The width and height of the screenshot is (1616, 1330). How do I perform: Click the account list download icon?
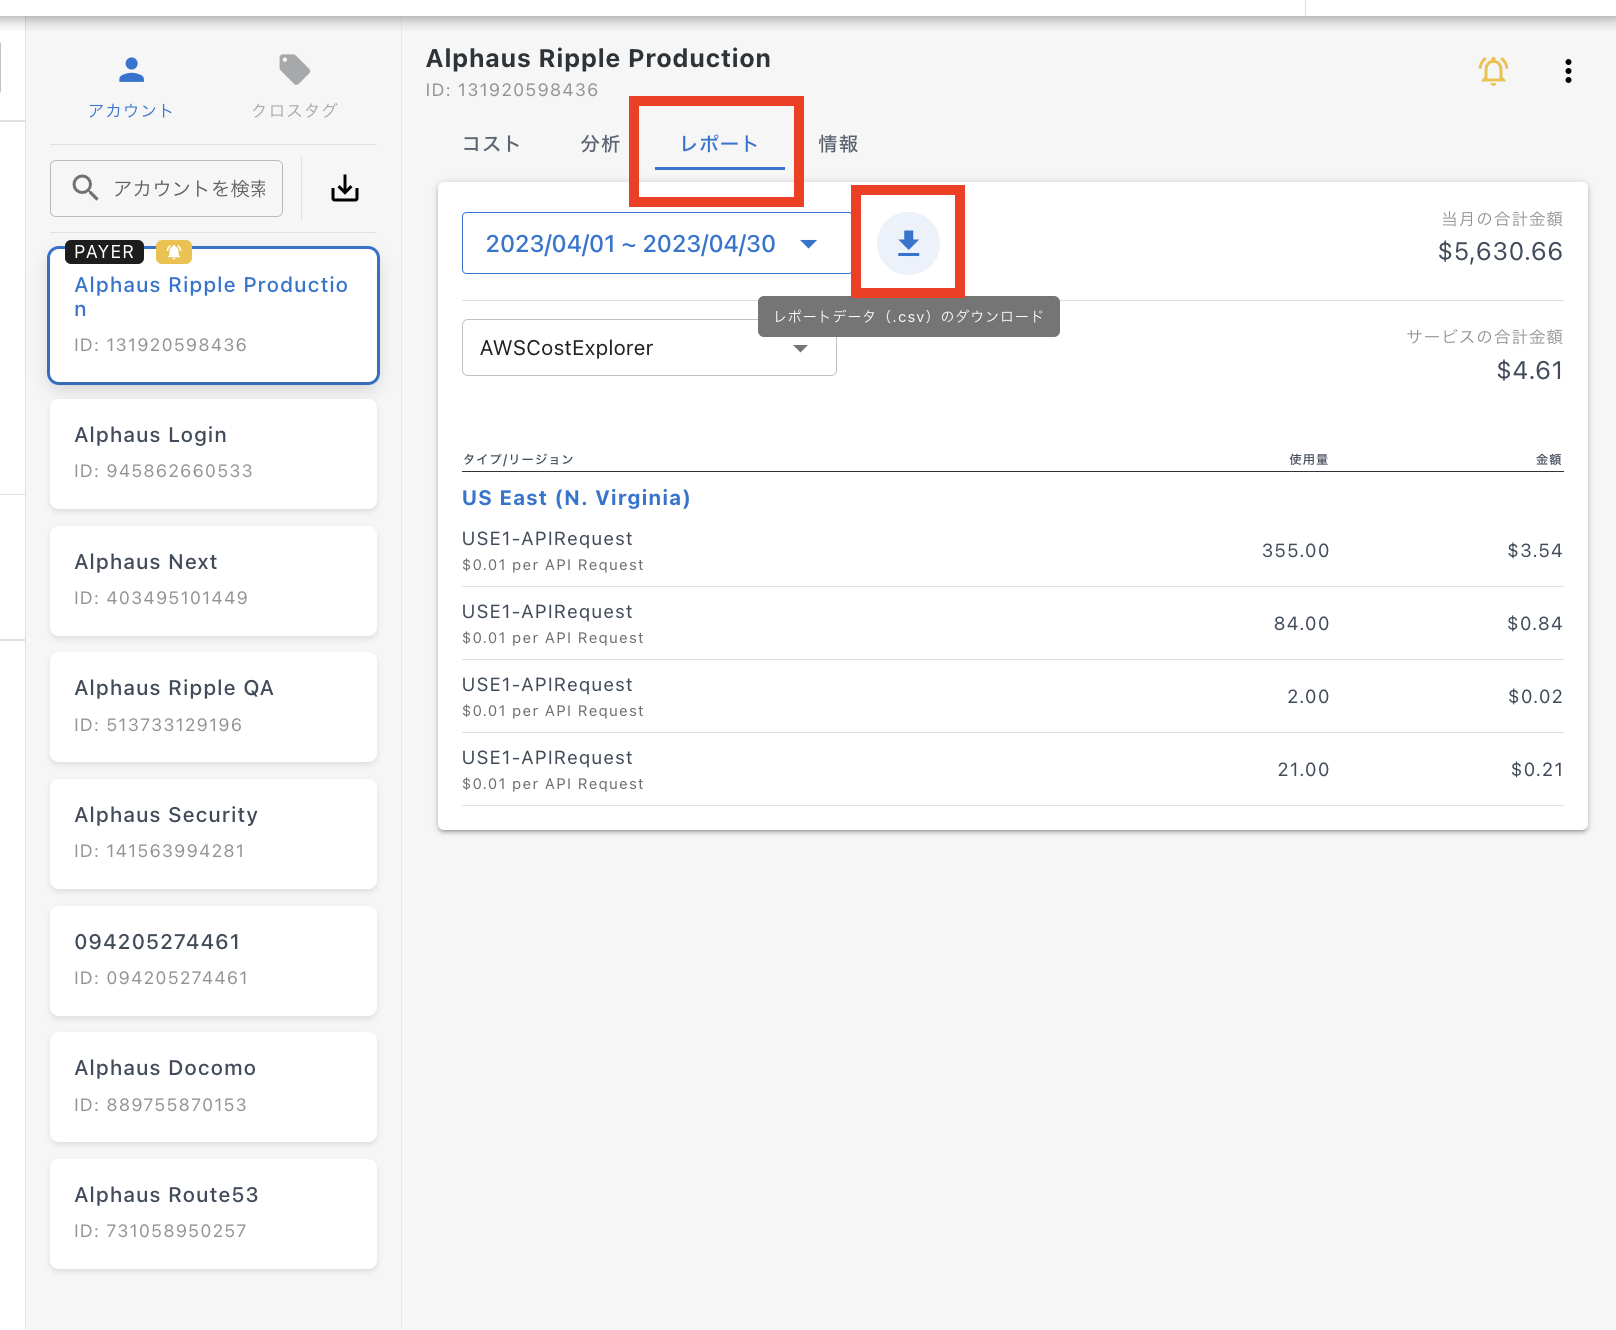coord(345,188)
